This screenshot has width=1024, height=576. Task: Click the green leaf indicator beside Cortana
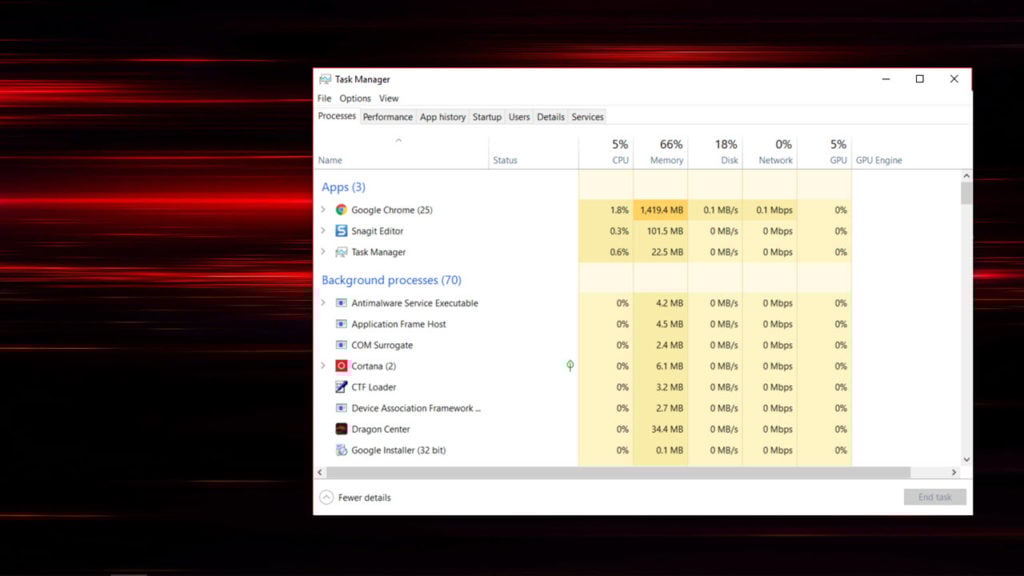tap(570, 366)
